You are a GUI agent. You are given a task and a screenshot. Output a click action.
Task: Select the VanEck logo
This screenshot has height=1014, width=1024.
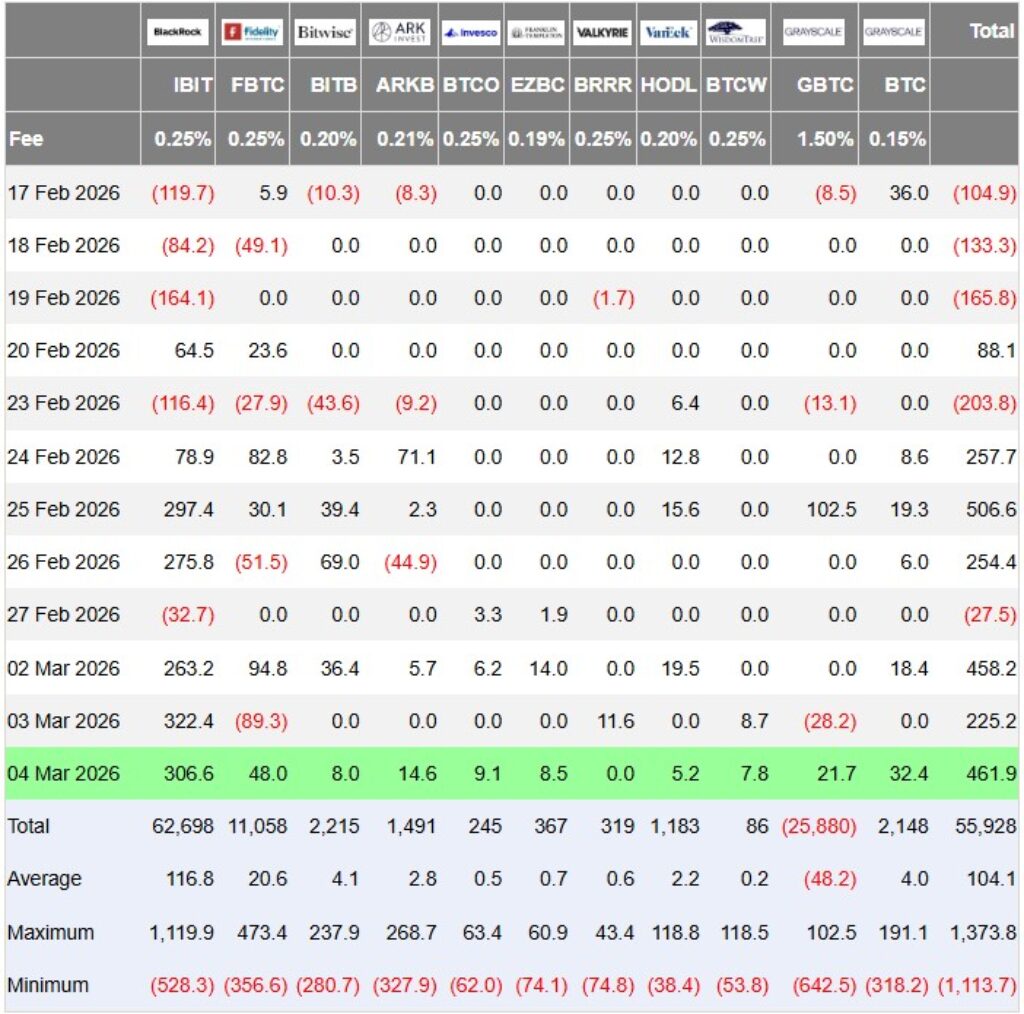point(668,32)
